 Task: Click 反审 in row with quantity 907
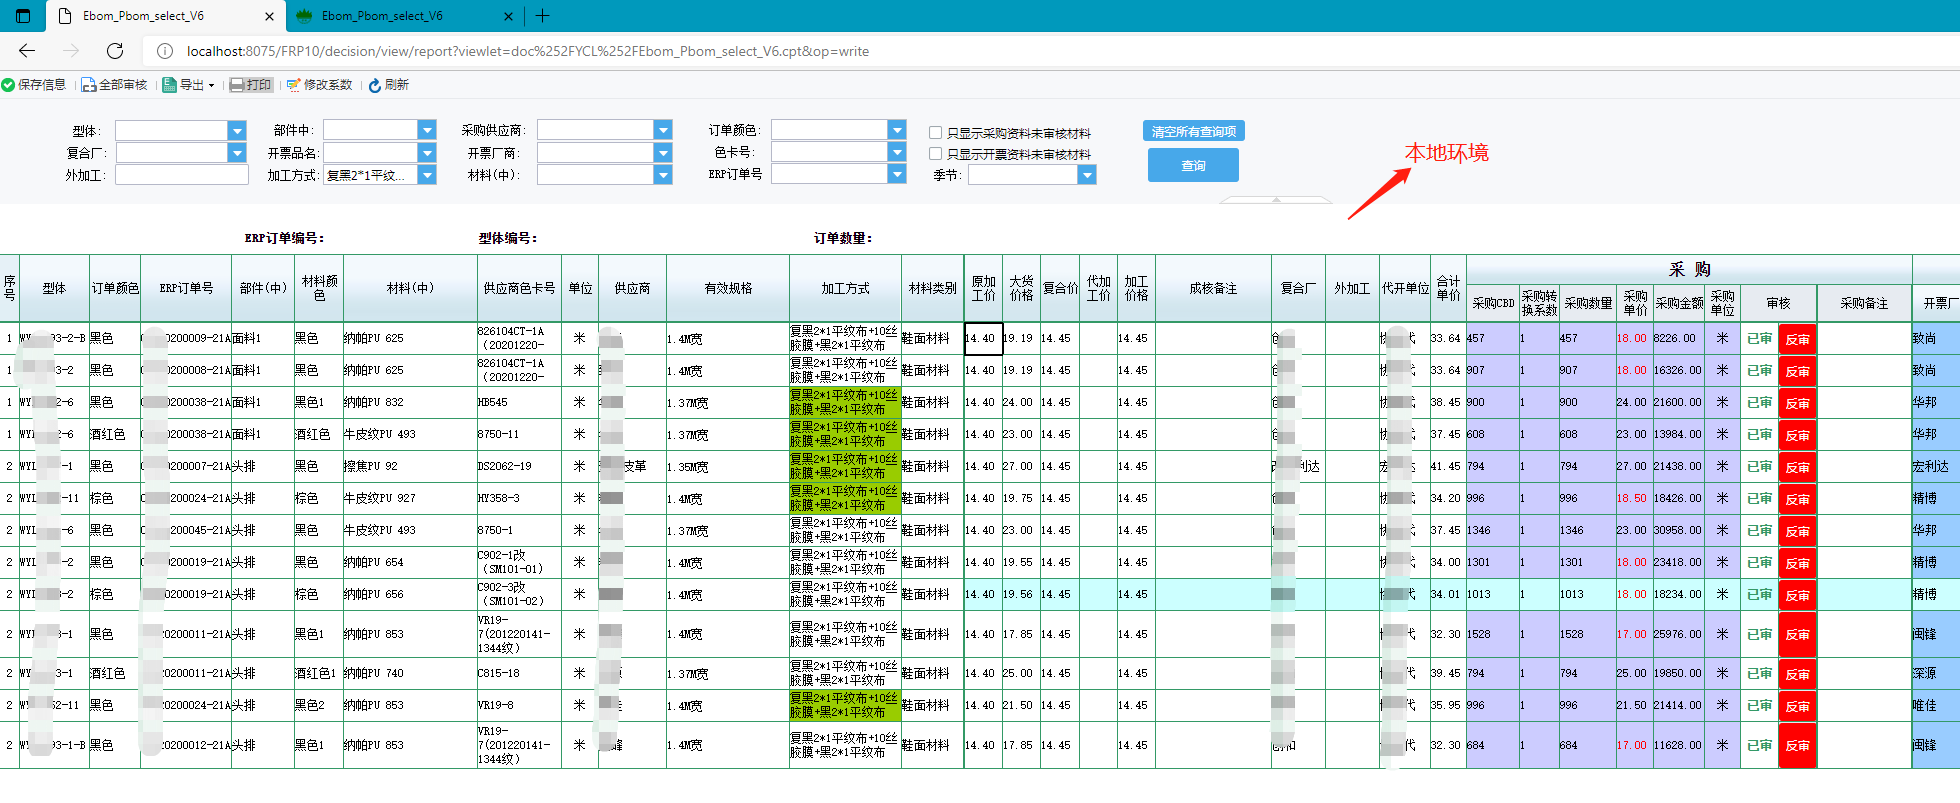[1797, 371]
